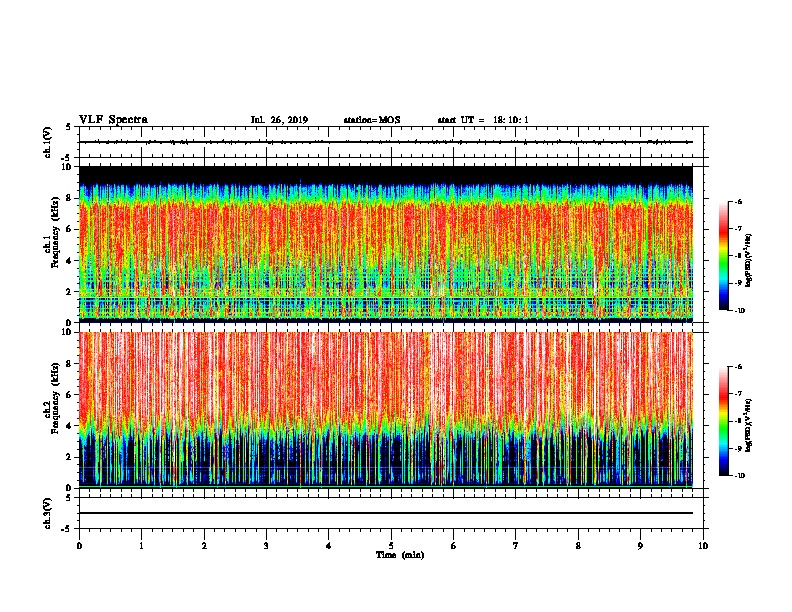Click the log(PSD) label beside ch.2 color bar
Image resolution: width=792 pixels, height=612 pixels.
pyautogui.click(x=749, y=426)
